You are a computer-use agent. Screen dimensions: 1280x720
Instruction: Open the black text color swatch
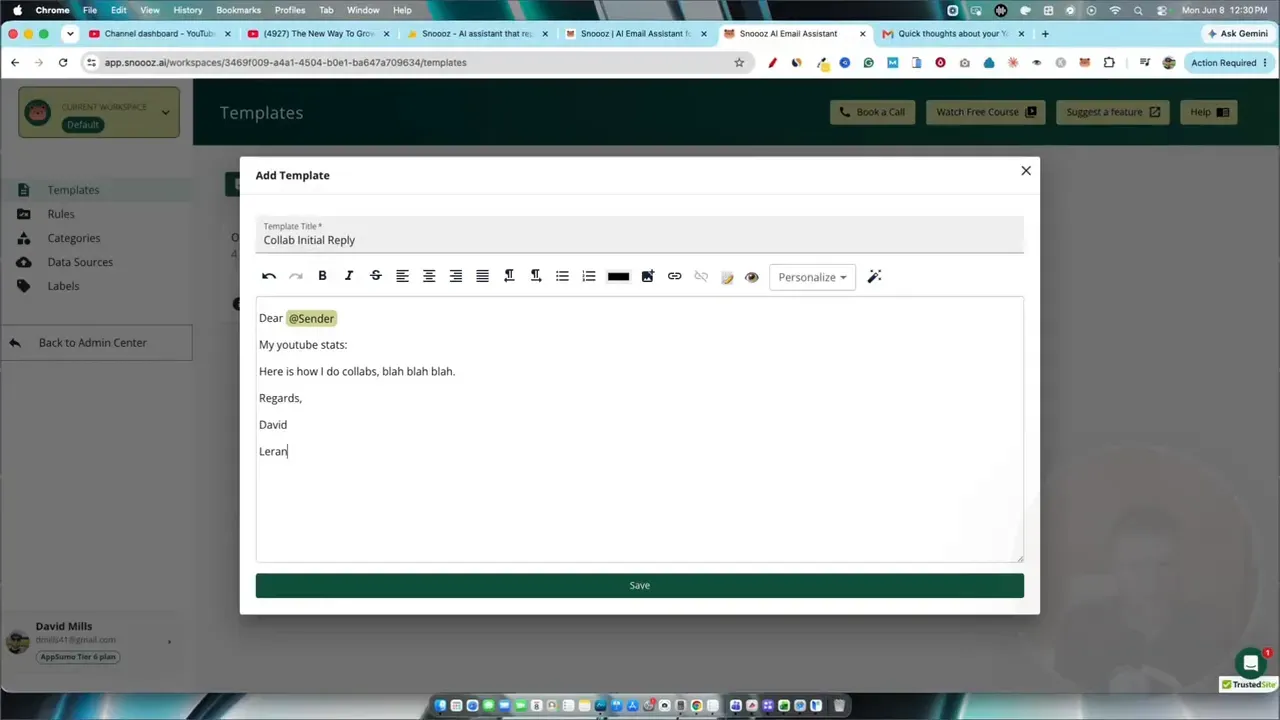point(618,277)
